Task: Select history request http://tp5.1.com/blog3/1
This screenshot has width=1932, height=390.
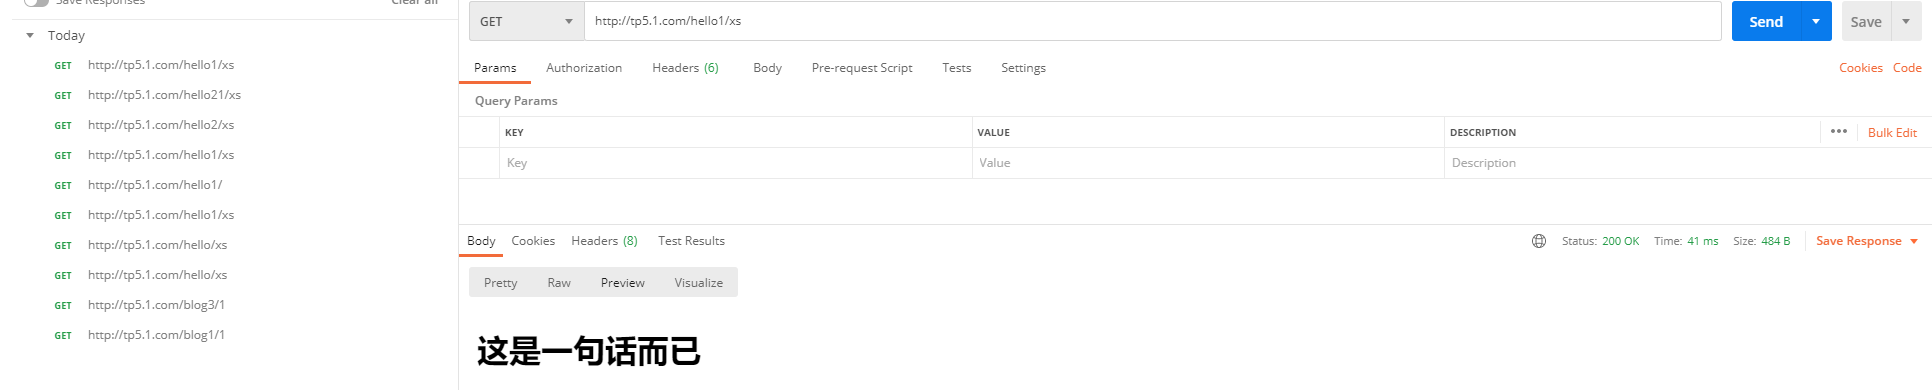Action: 156,305
